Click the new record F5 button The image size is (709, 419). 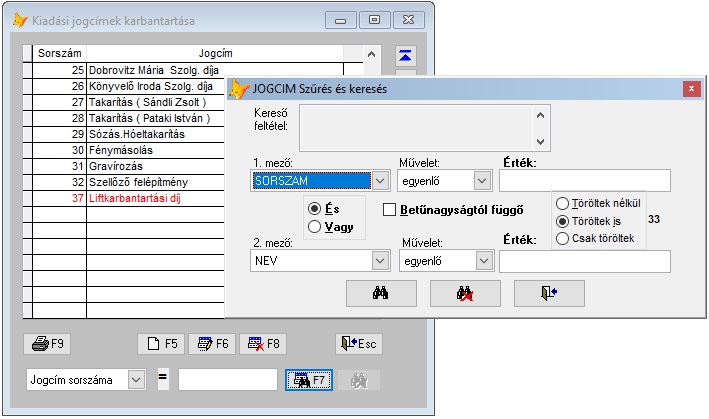point(161,344)
